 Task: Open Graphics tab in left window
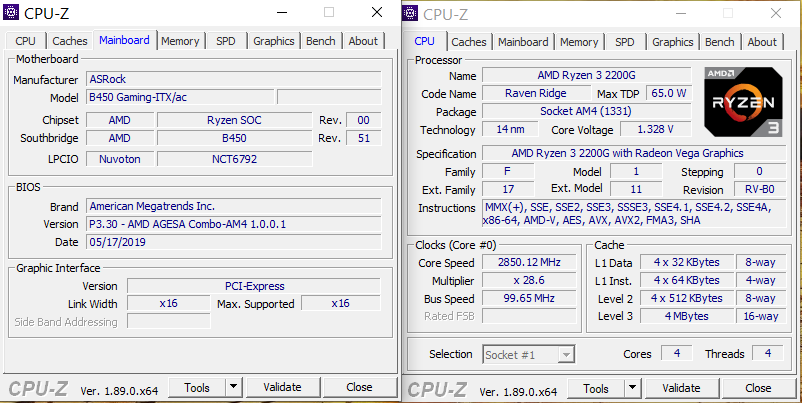coord(274,41)
